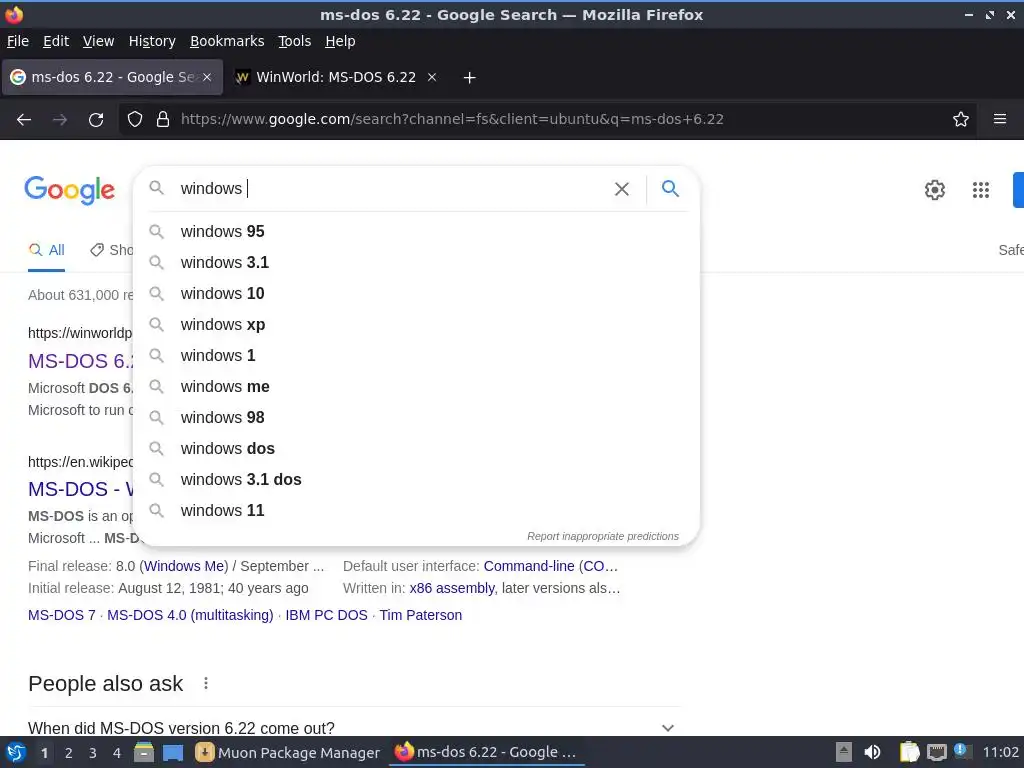Click the site security padlock icon
Viewport: 1024px width, 768px height.
tap(163, 119)
